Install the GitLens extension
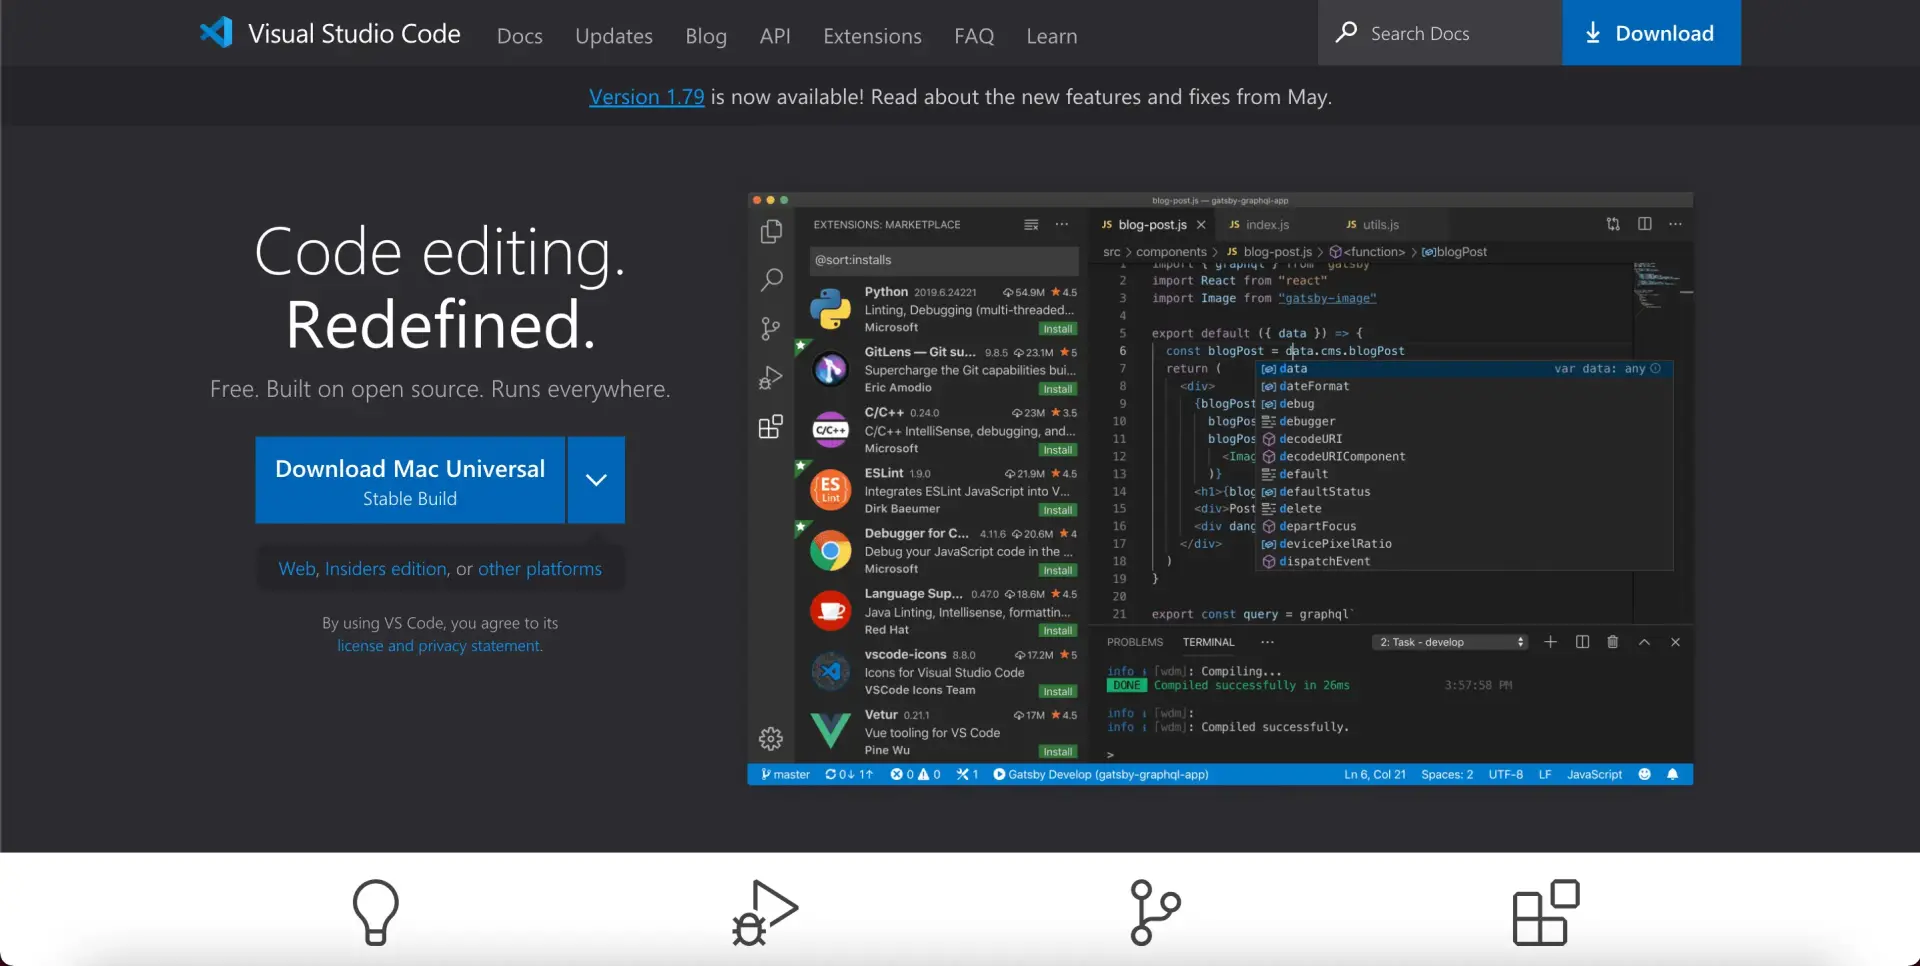Image resolution: width=1920 pixels, height=966 pixels. [1057, 389]
